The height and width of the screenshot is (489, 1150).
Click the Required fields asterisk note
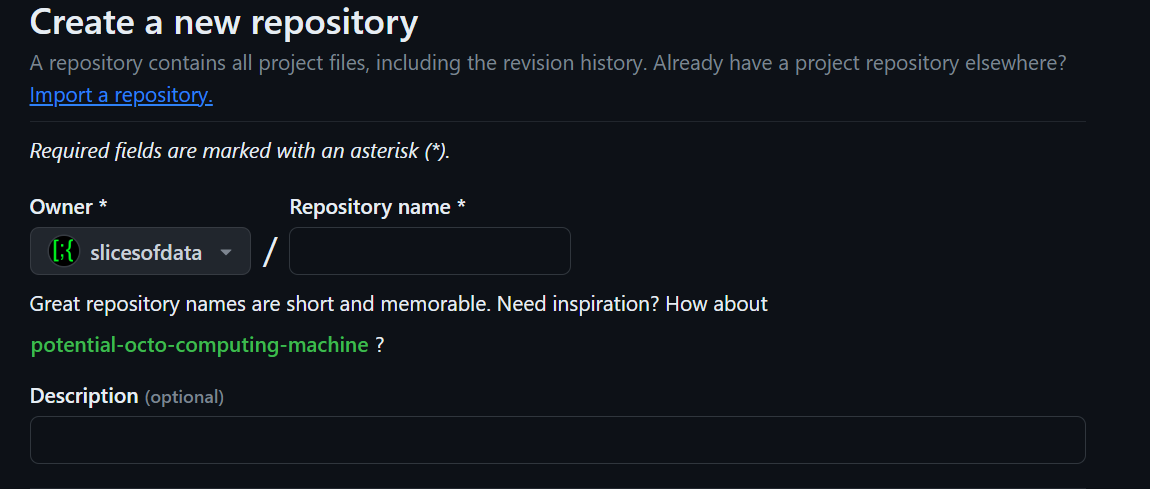click(240, 151)
